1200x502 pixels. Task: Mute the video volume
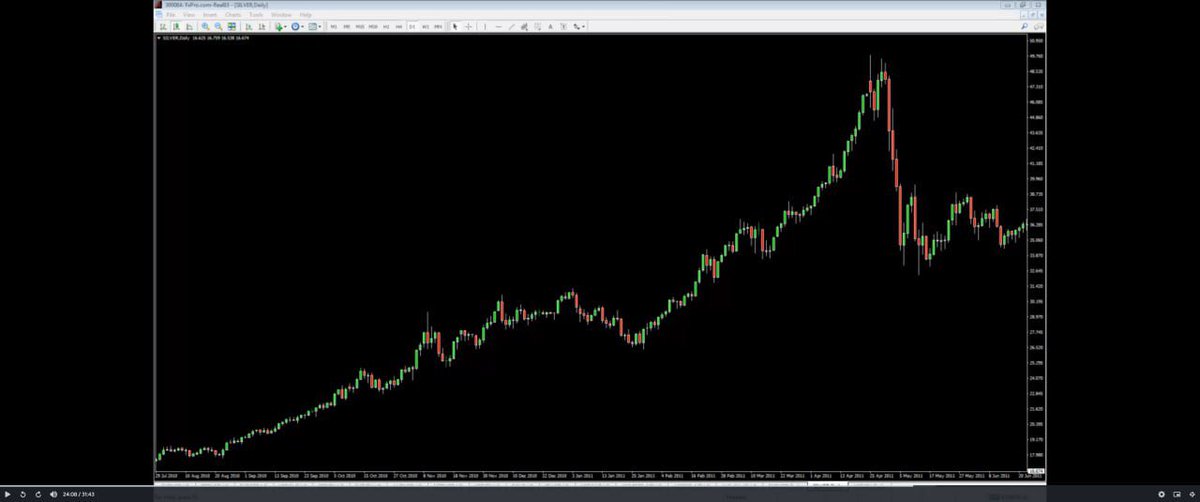click(x=53, y=494)
